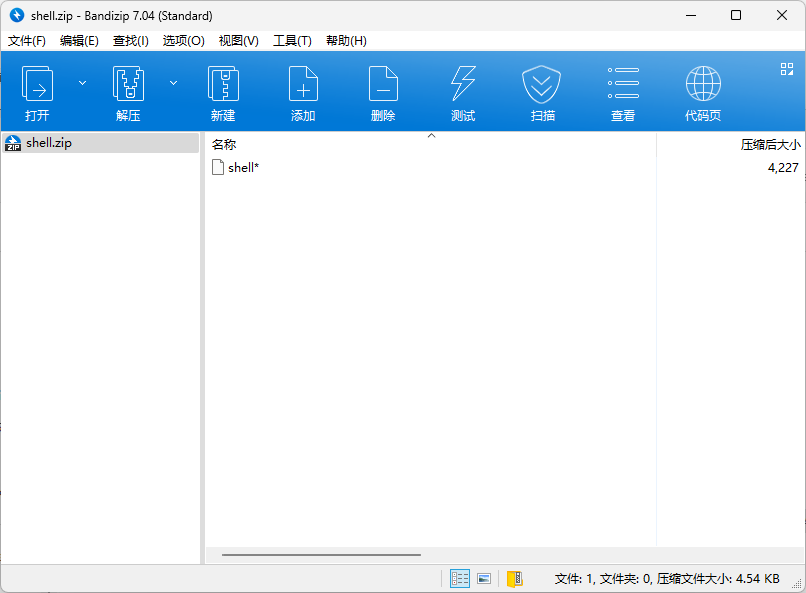Click the yellow archive icon in status bar
Image resolution: width=806 pixels, height=593 pixels.
[514, 578]
